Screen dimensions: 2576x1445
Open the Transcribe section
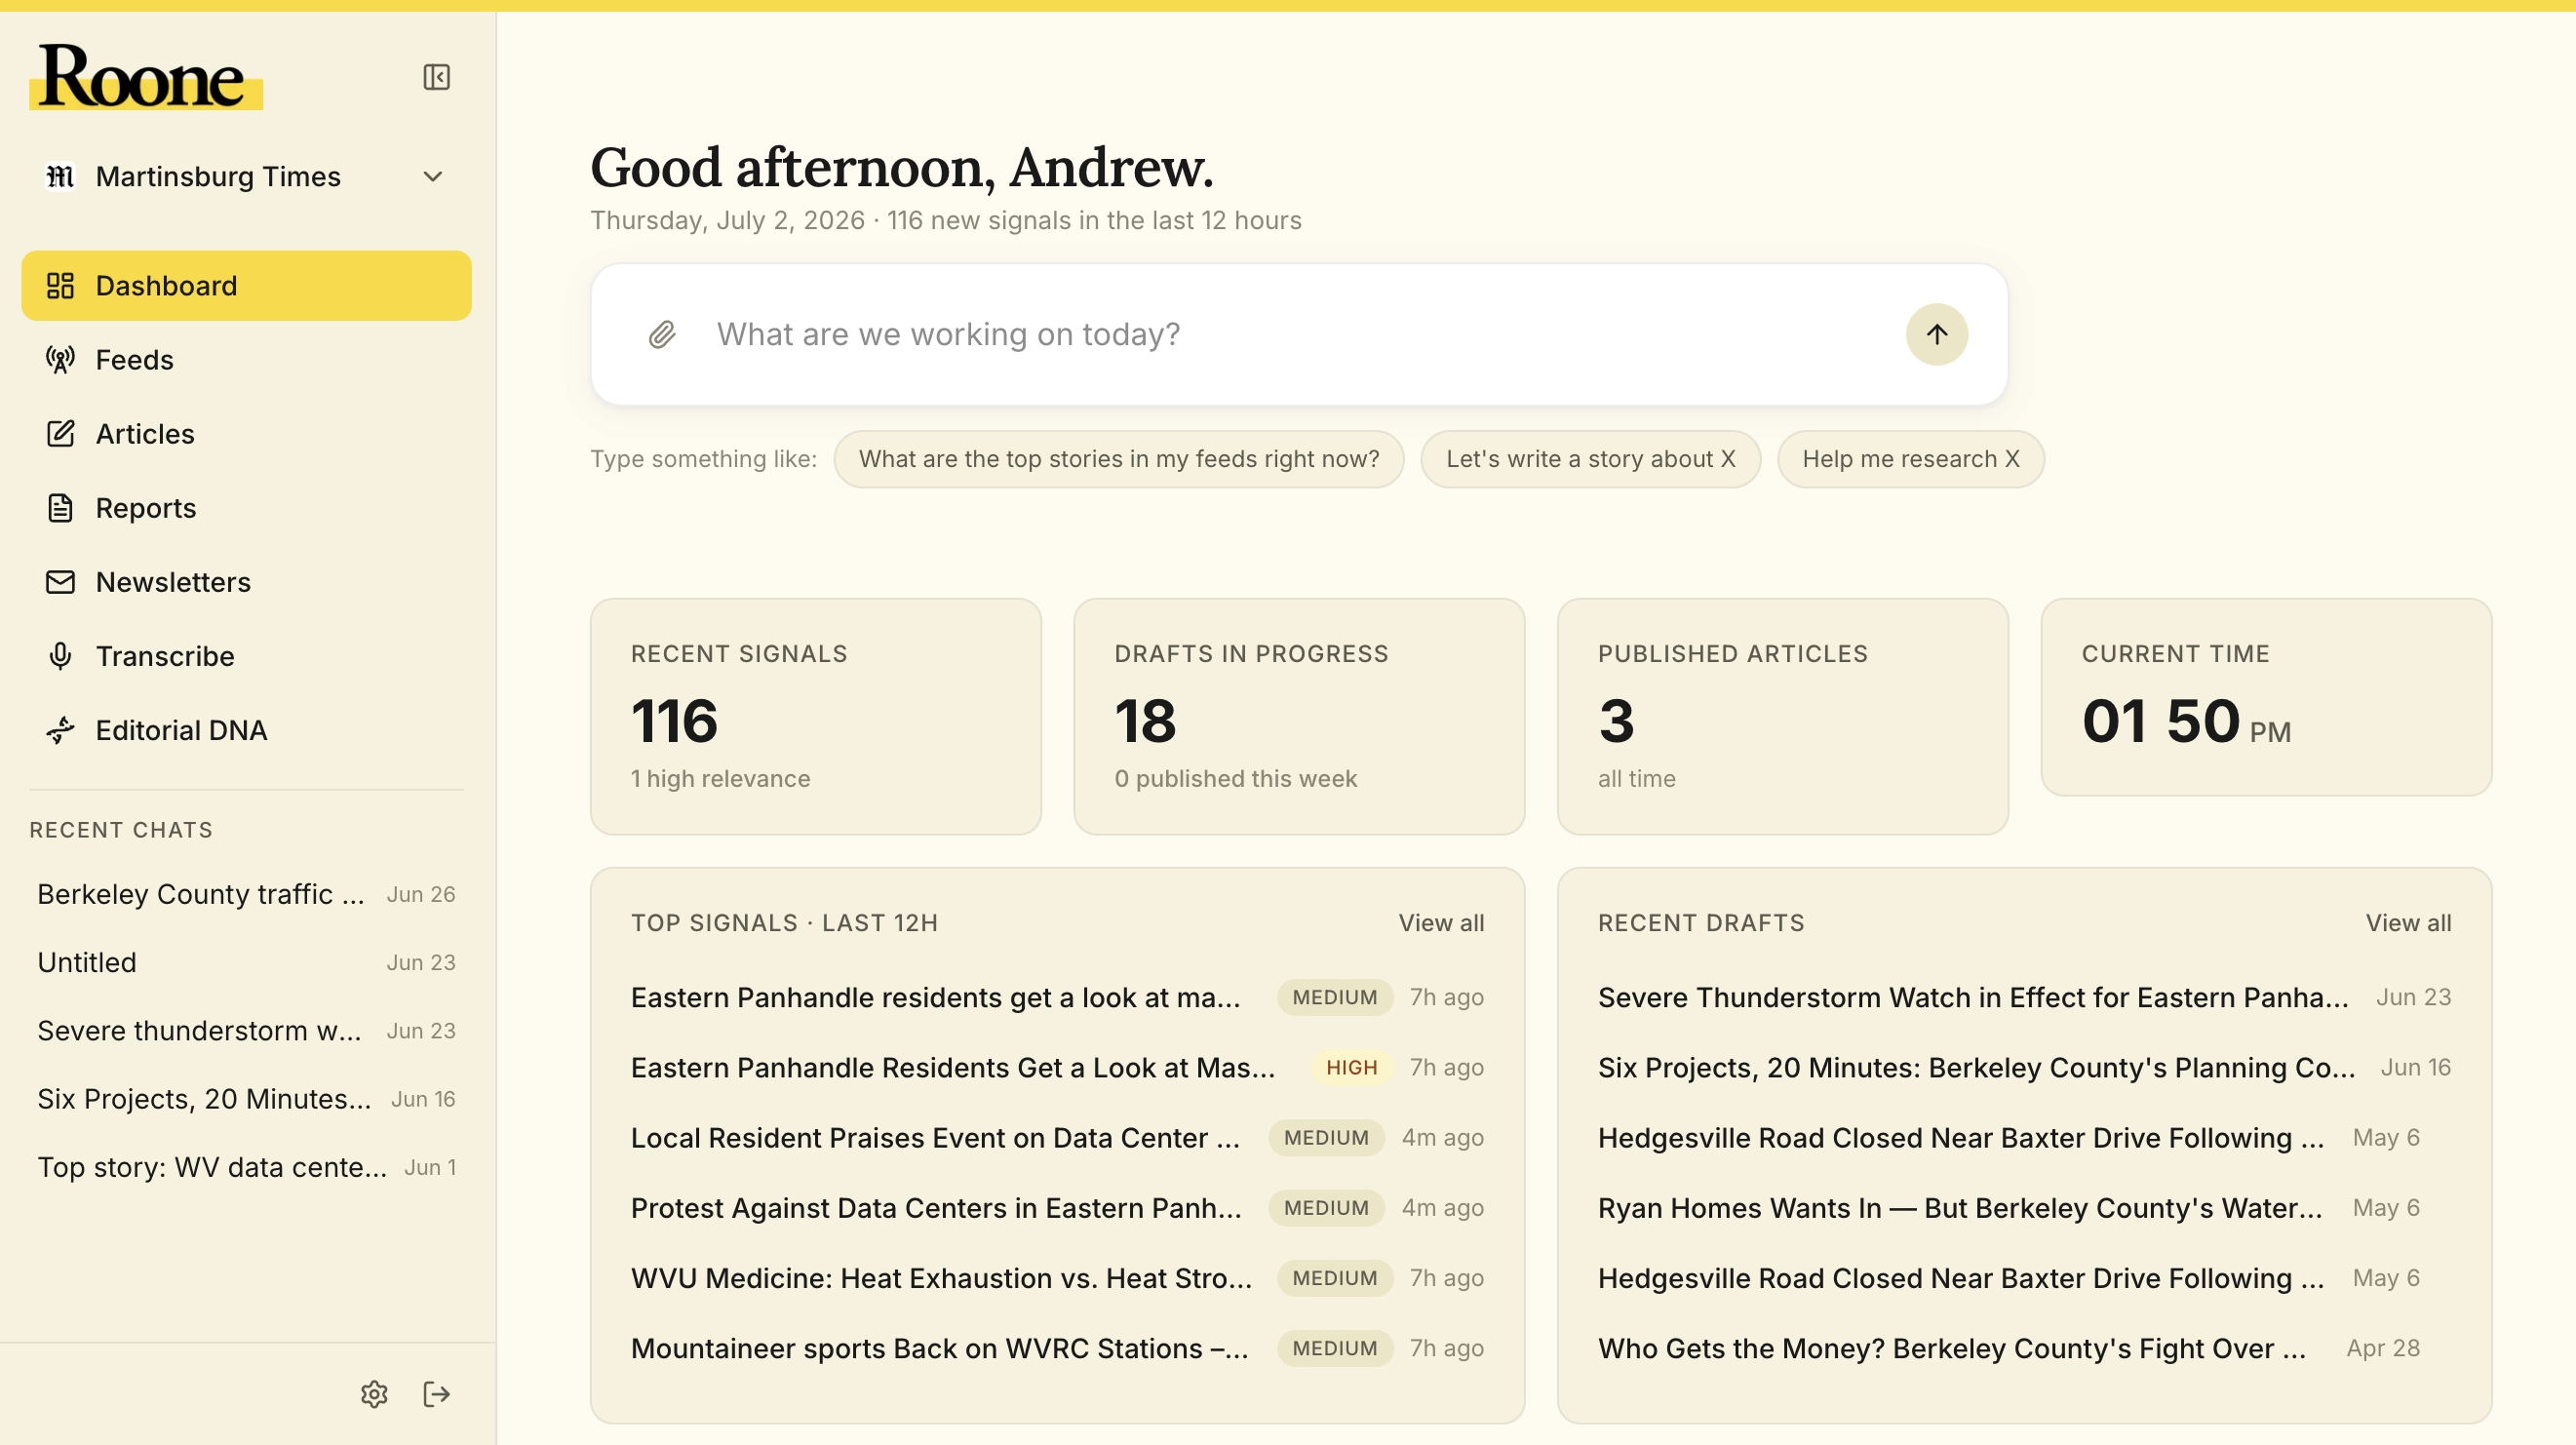[x=246, y=656]
